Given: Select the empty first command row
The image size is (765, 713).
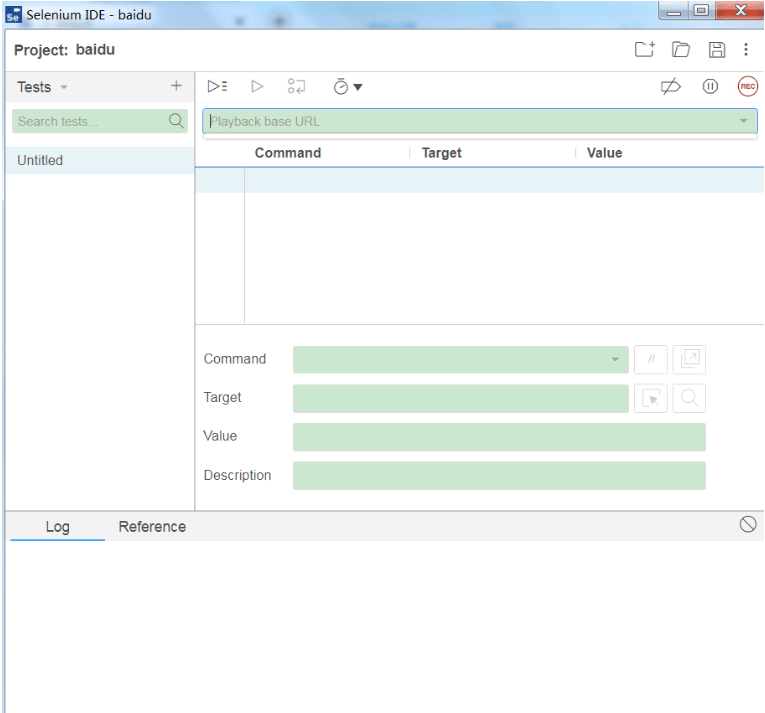Looking at the screenshot, I should (x=480, y=180).
